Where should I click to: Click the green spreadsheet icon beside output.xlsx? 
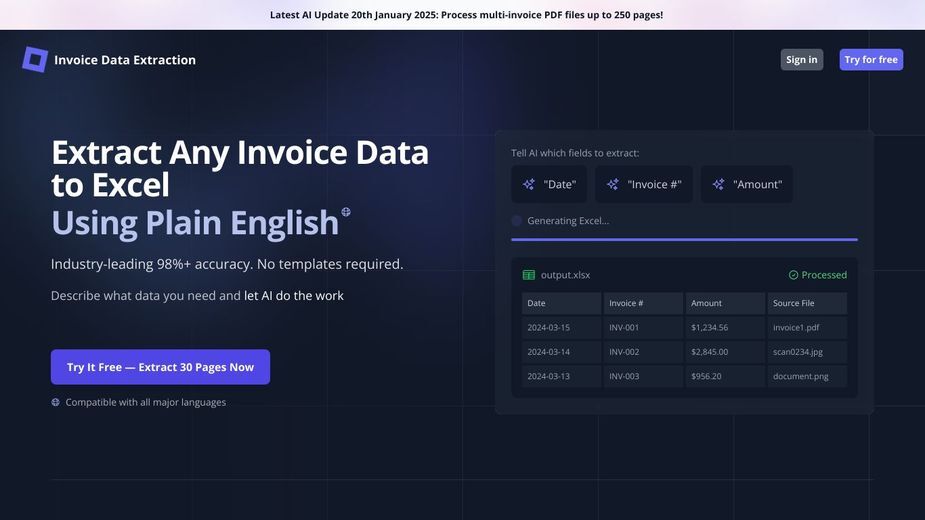point(529,275)
